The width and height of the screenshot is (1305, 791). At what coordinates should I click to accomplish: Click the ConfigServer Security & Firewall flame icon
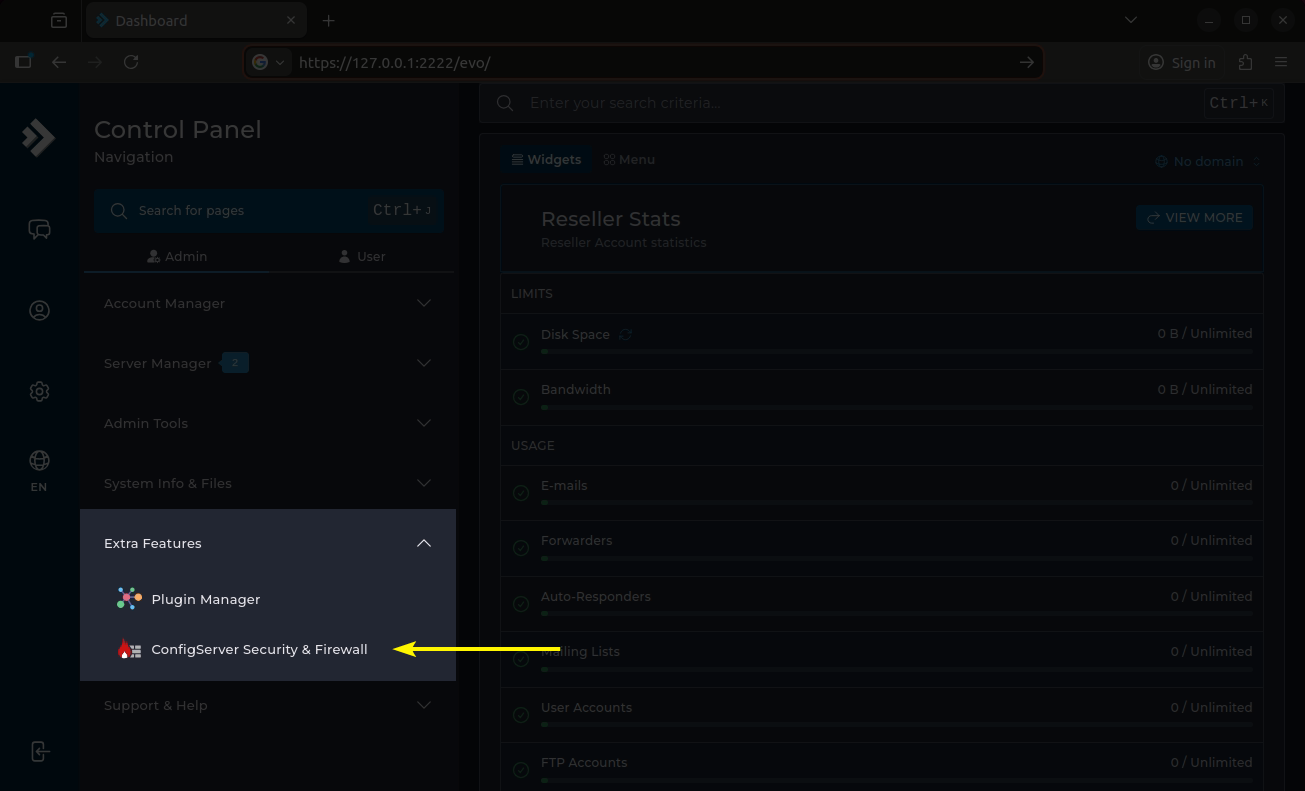pos(128,648)
